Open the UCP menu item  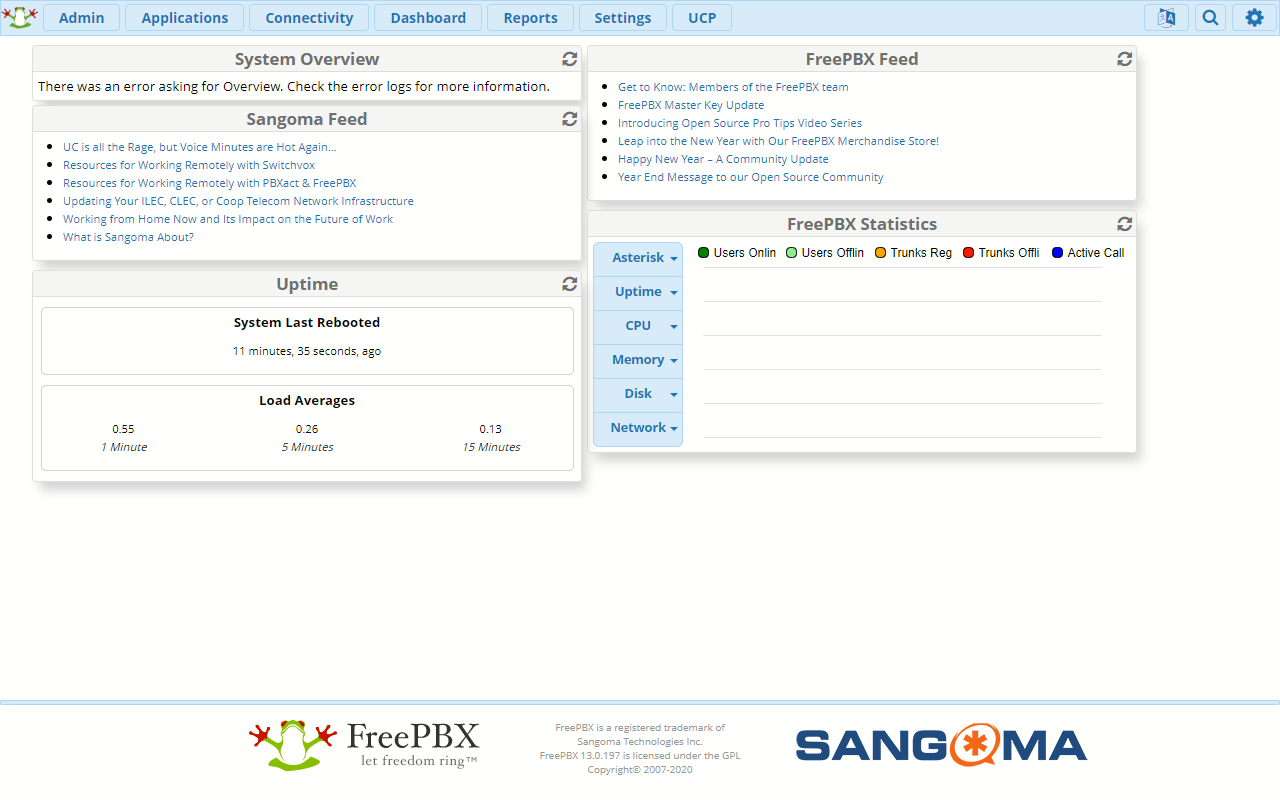tap(702, 17)
